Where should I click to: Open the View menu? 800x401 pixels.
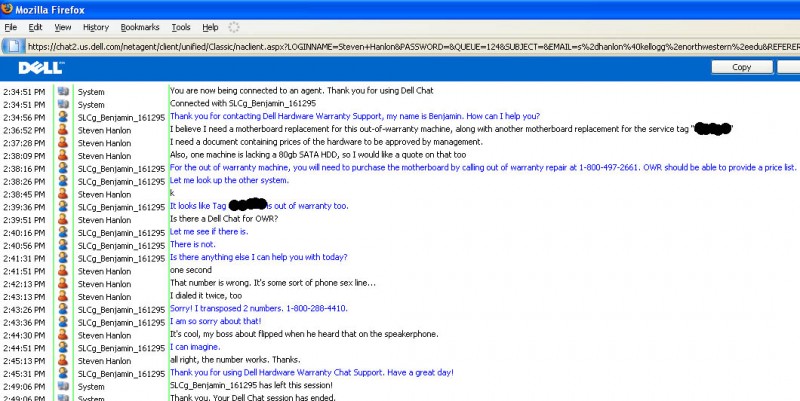63,27
